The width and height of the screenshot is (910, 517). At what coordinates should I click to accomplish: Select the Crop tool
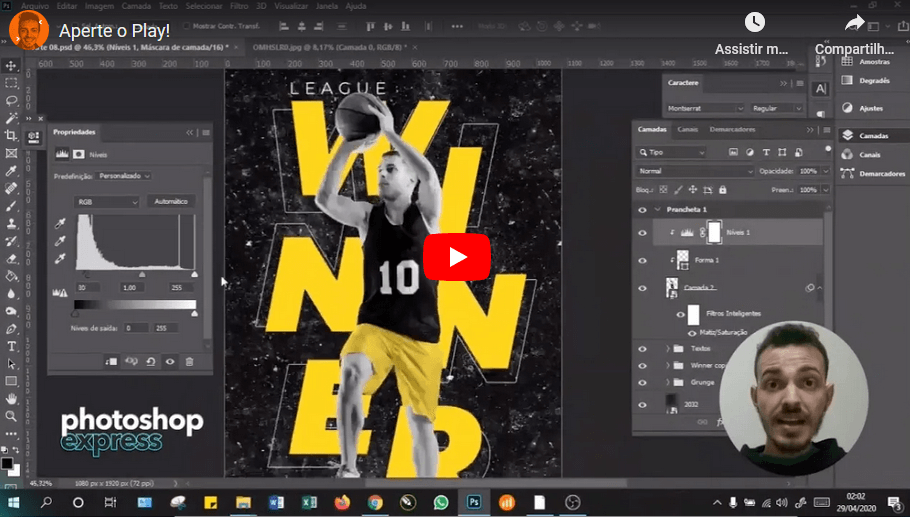click(x=11, y=135)
